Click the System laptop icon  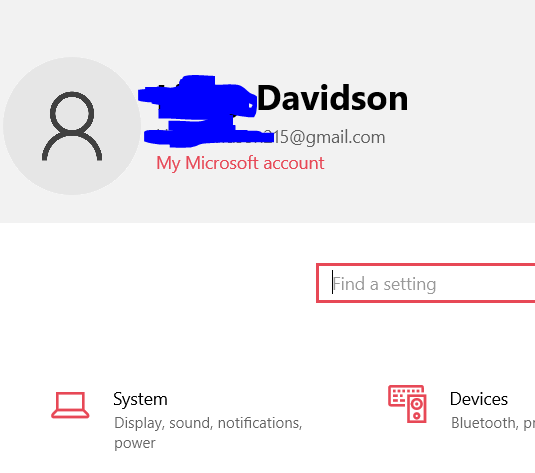pyautogui.click(x=70, y=405)
